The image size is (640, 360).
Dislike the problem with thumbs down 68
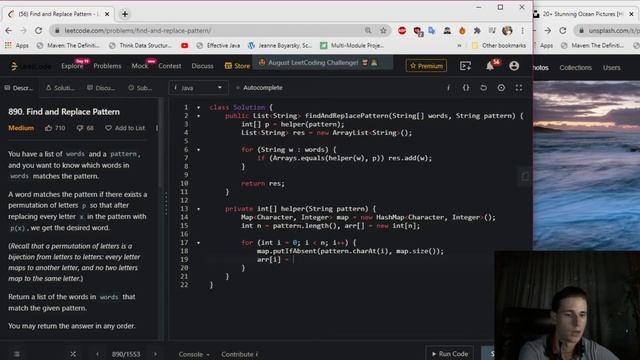click(x=85, y=128)
